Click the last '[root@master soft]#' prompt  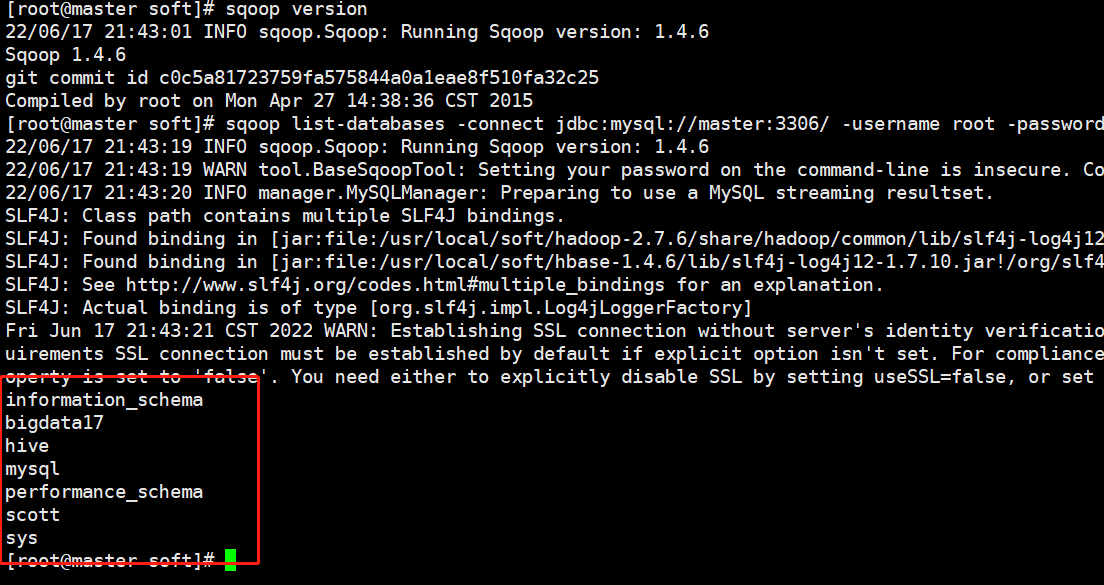pos(110,561)
